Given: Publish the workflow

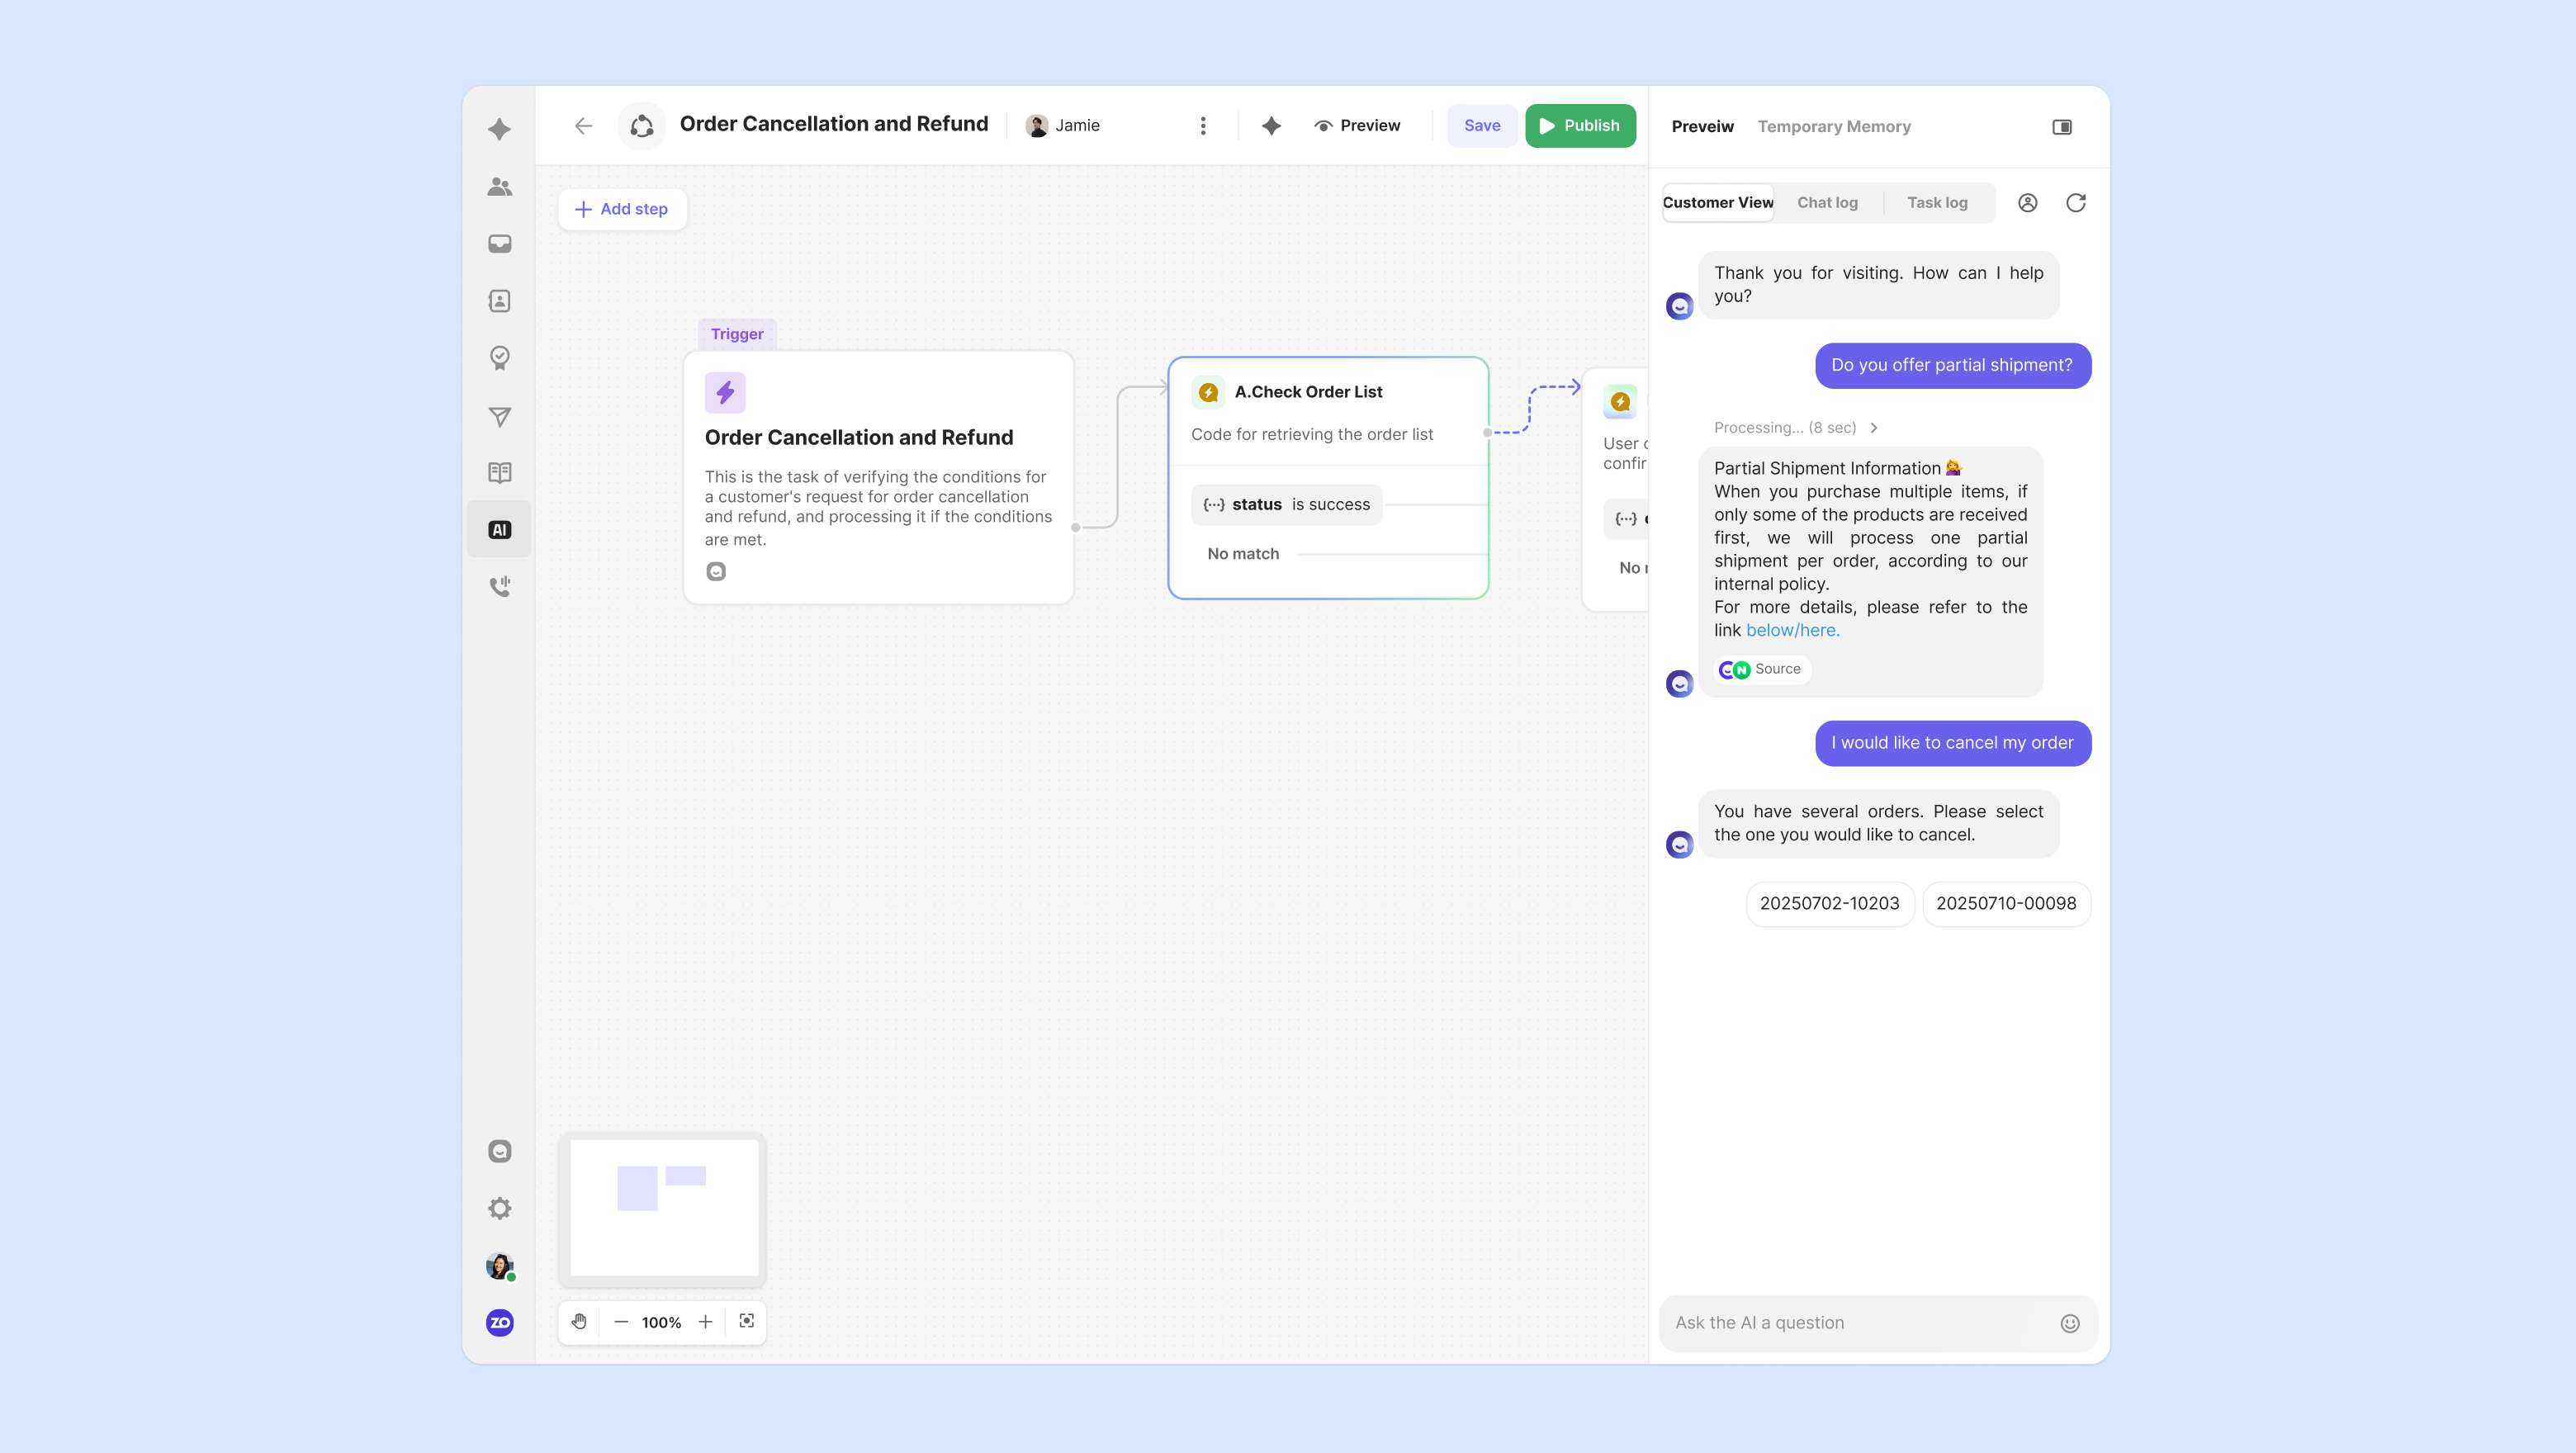Looking at the screenshot, I should [x=1580, y=125].
